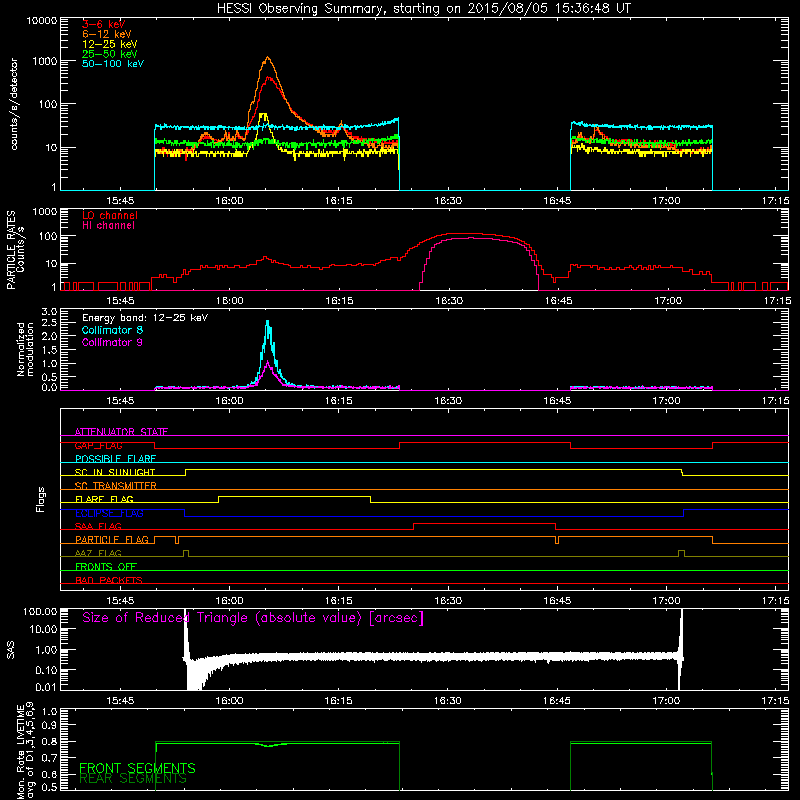Select the Collimator 9 legend entry

[112, 342]
